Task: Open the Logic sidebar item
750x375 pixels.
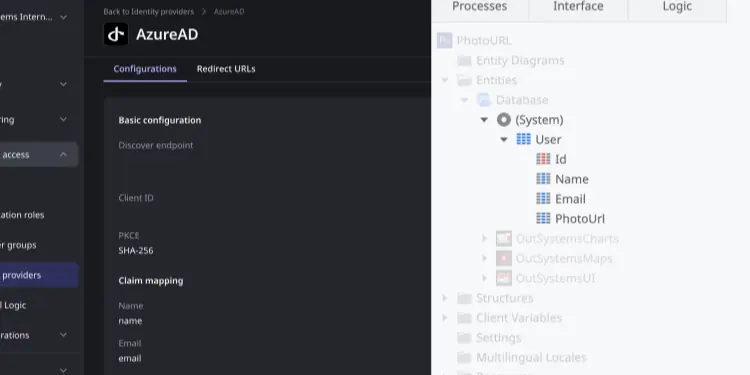Action: coord(13,305)
